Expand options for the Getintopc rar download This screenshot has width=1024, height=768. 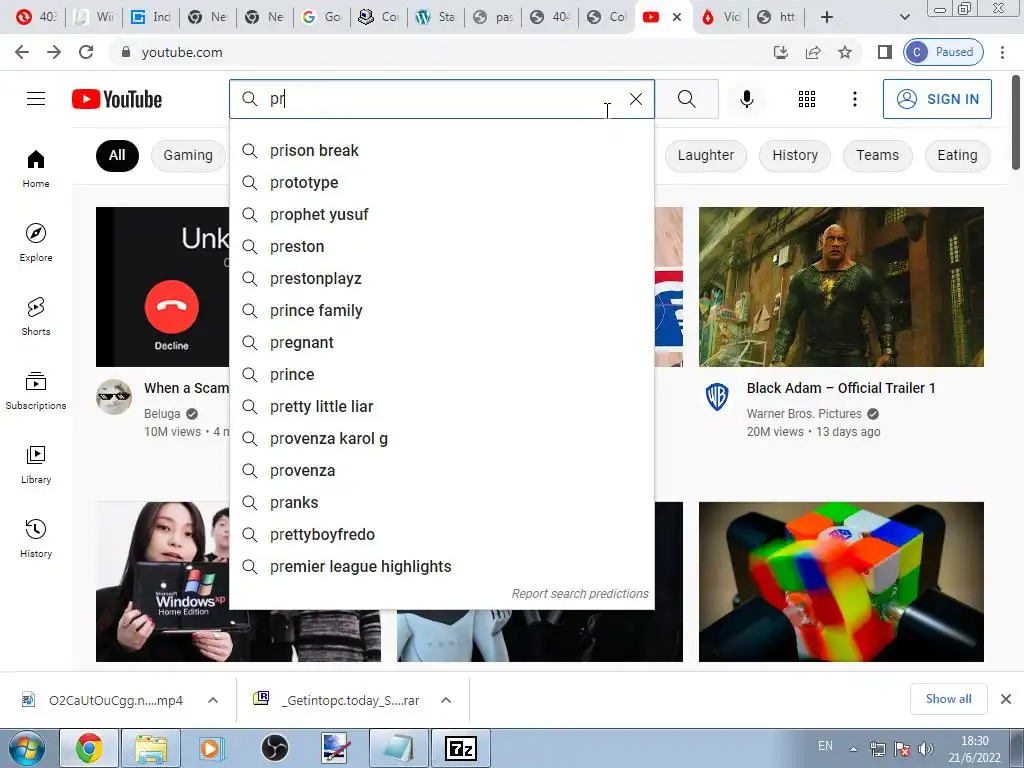(x=446, y=700)
